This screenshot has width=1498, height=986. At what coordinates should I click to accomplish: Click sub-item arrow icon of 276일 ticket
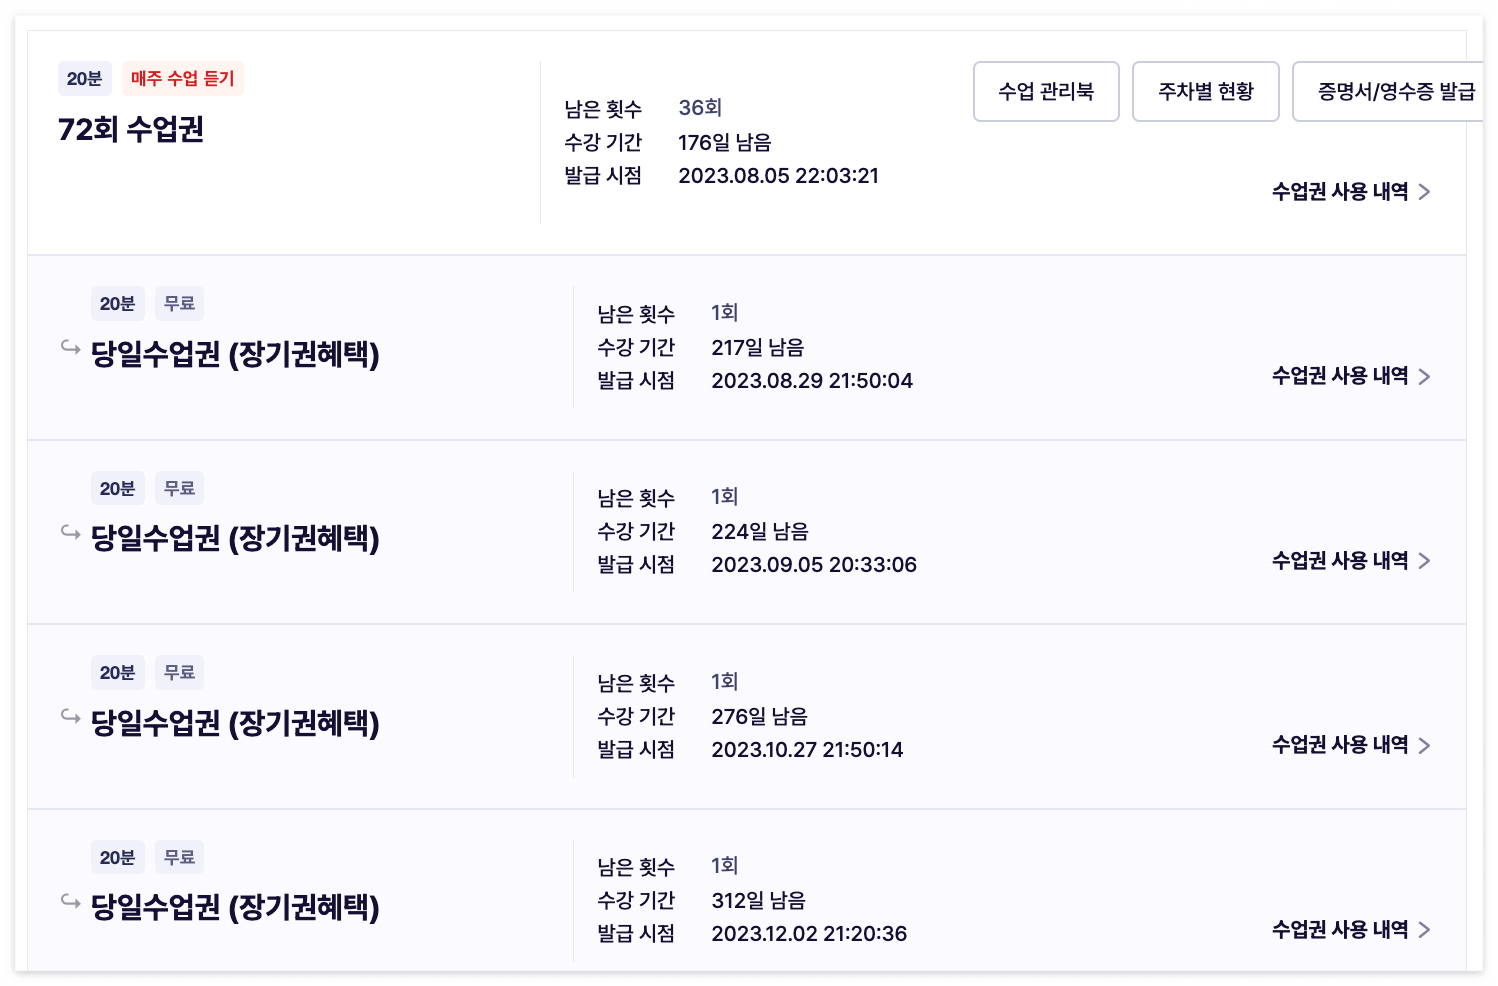pos(70,716)
